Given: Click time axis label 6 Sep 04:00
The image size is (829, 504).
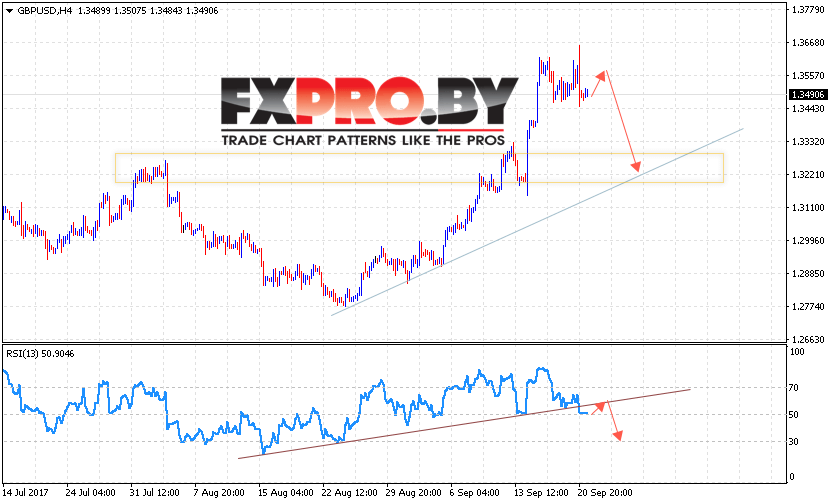Looking at the screenshot, I should [x=474, y=493].
